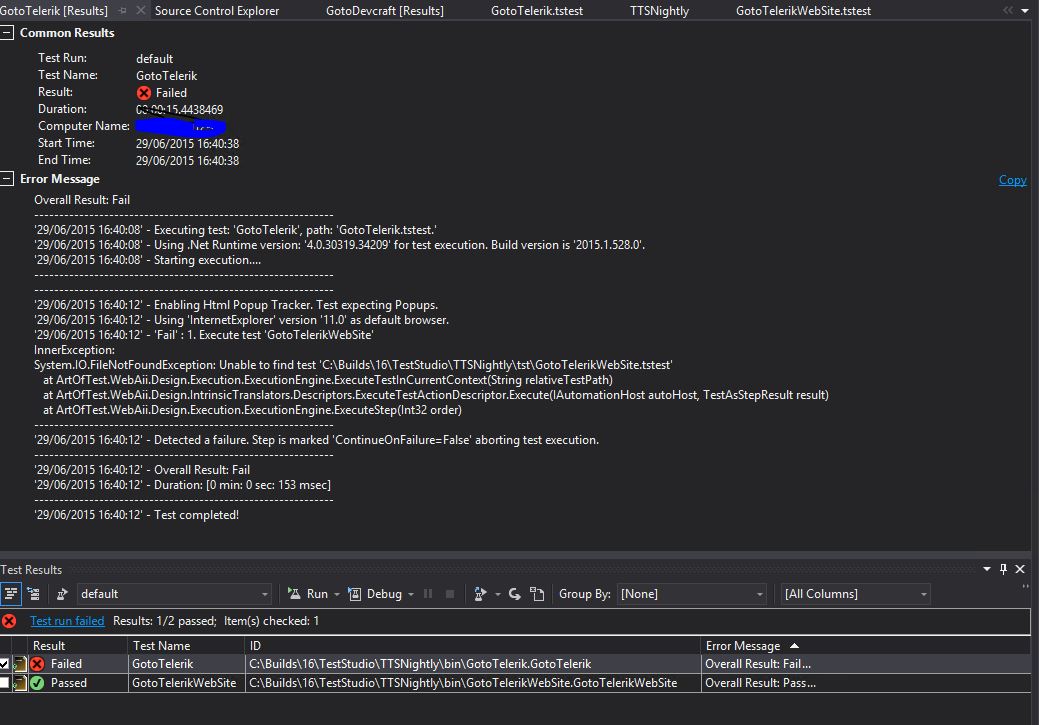Select the GotoTelerik test name cell in results
Screen dimensions: 1039x725
[186, 663]
